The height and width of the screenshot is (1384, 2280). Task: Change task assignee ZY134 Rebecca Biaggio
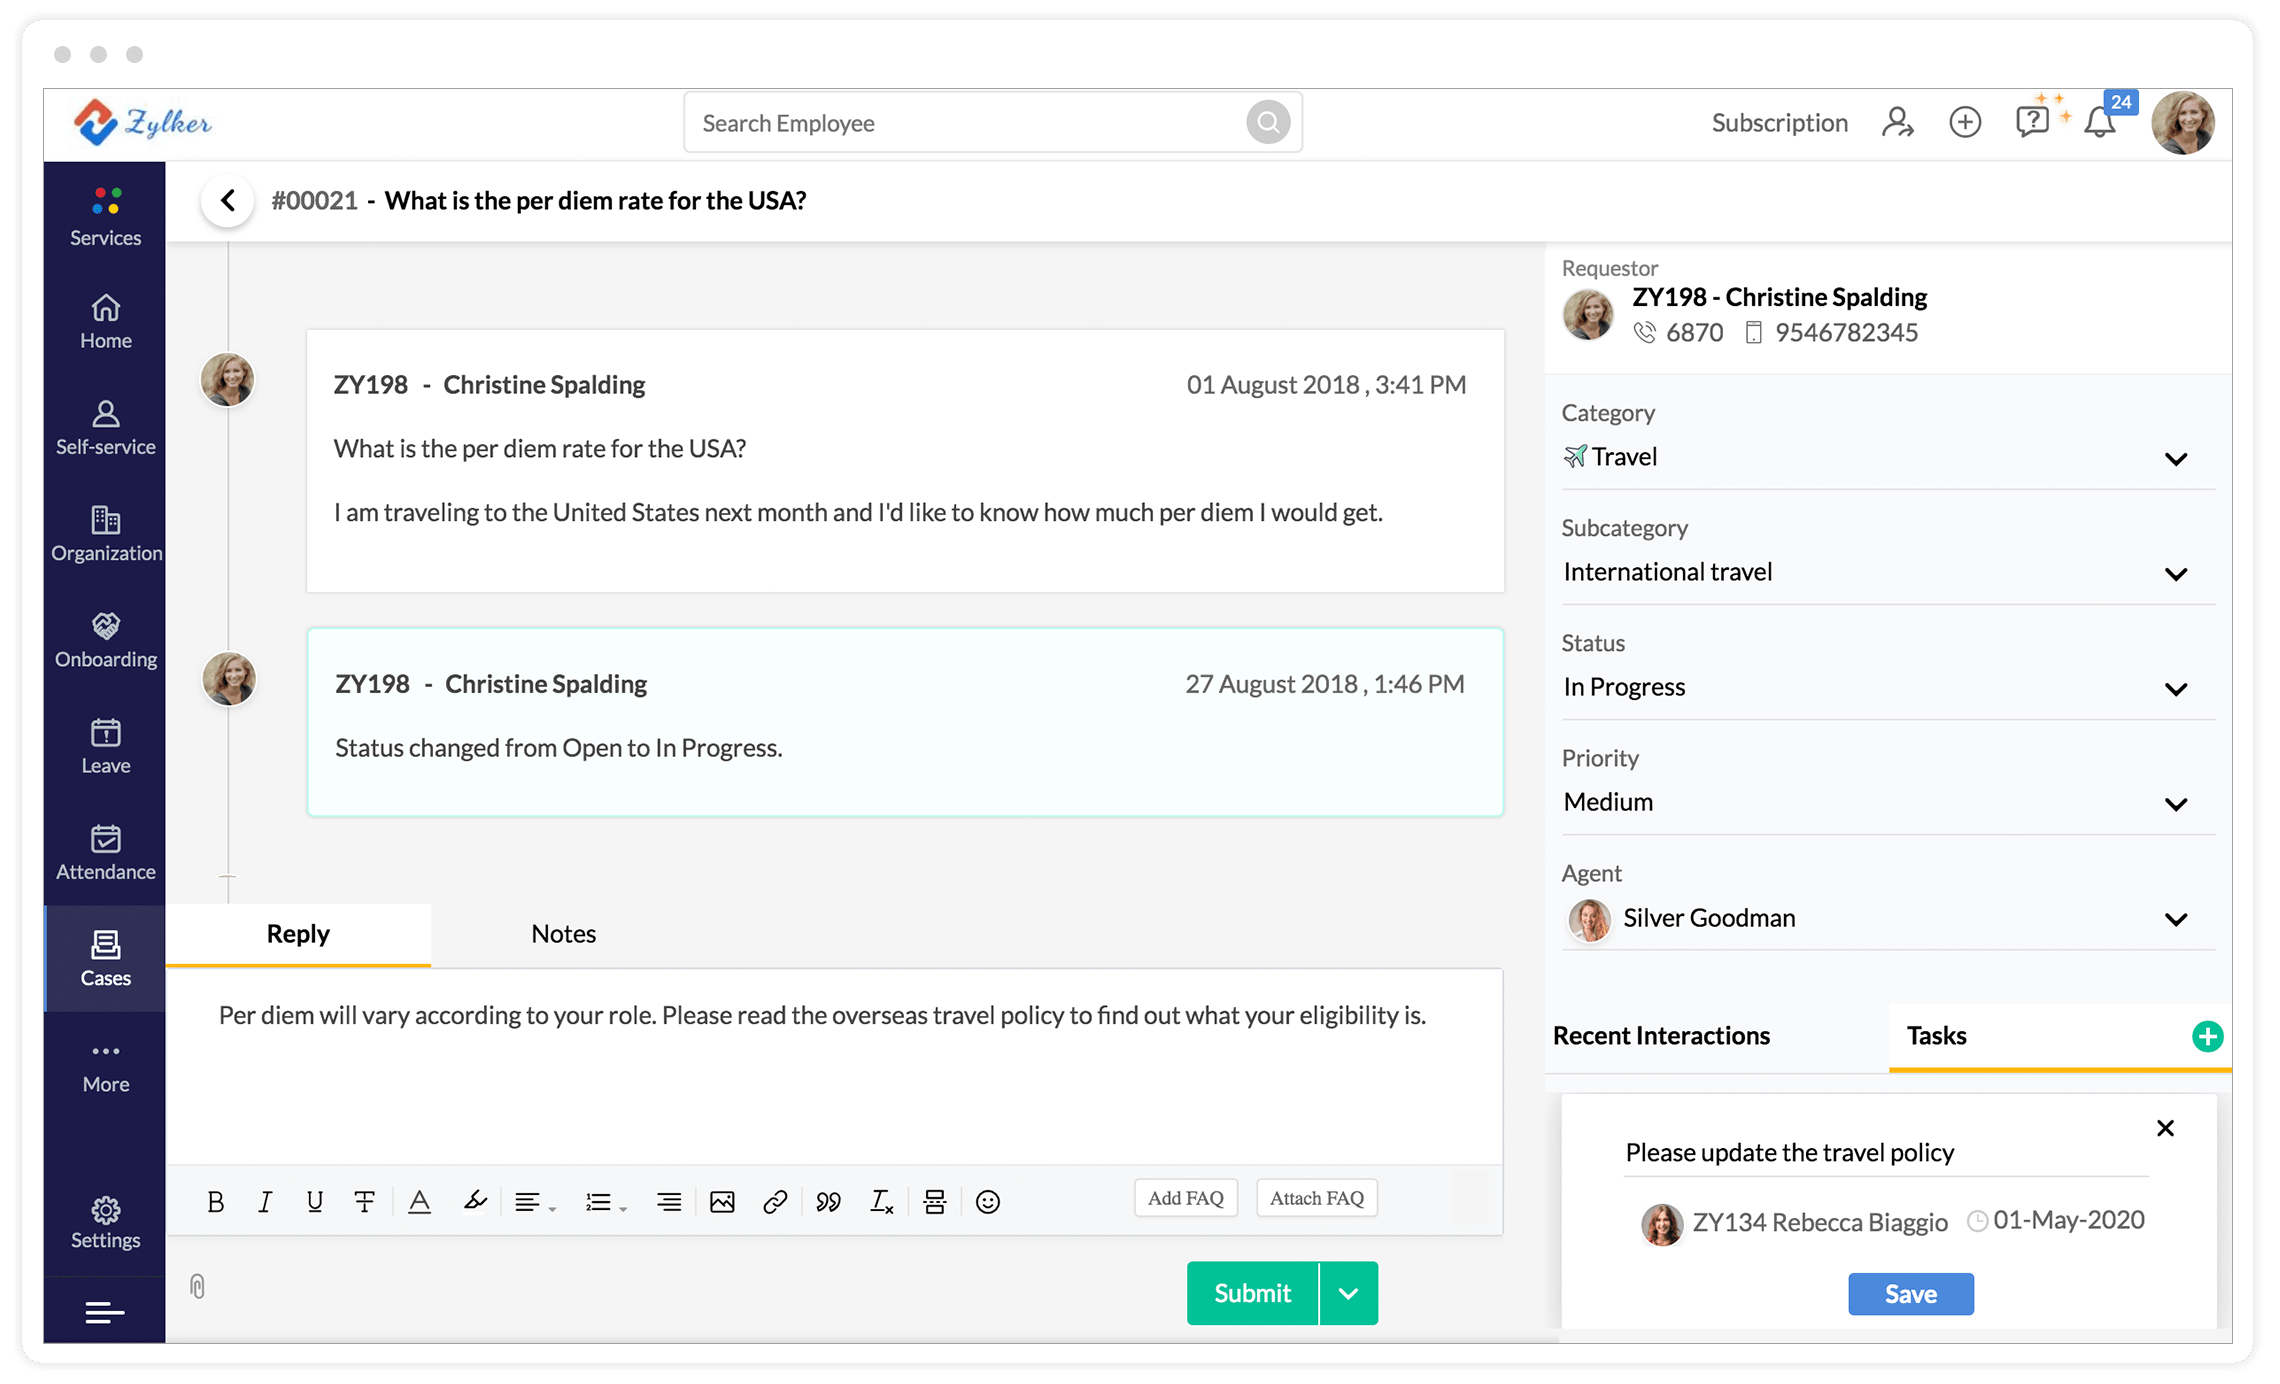tap(1795, 1222)
